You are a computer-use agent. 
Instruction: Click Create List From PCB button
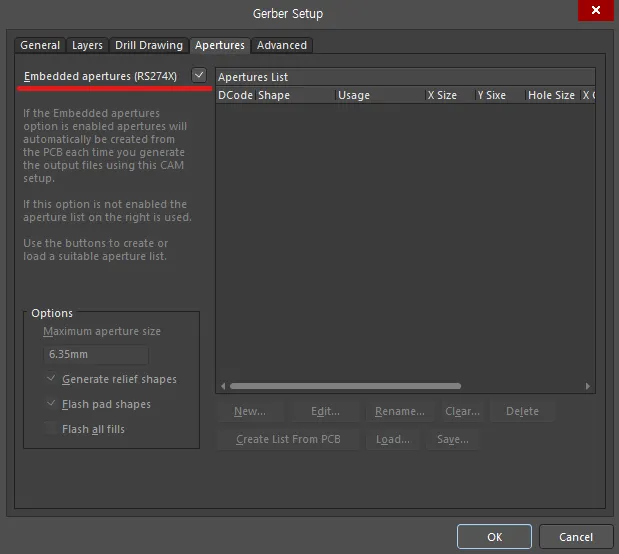pyautogui.click(x=288, y=439)
